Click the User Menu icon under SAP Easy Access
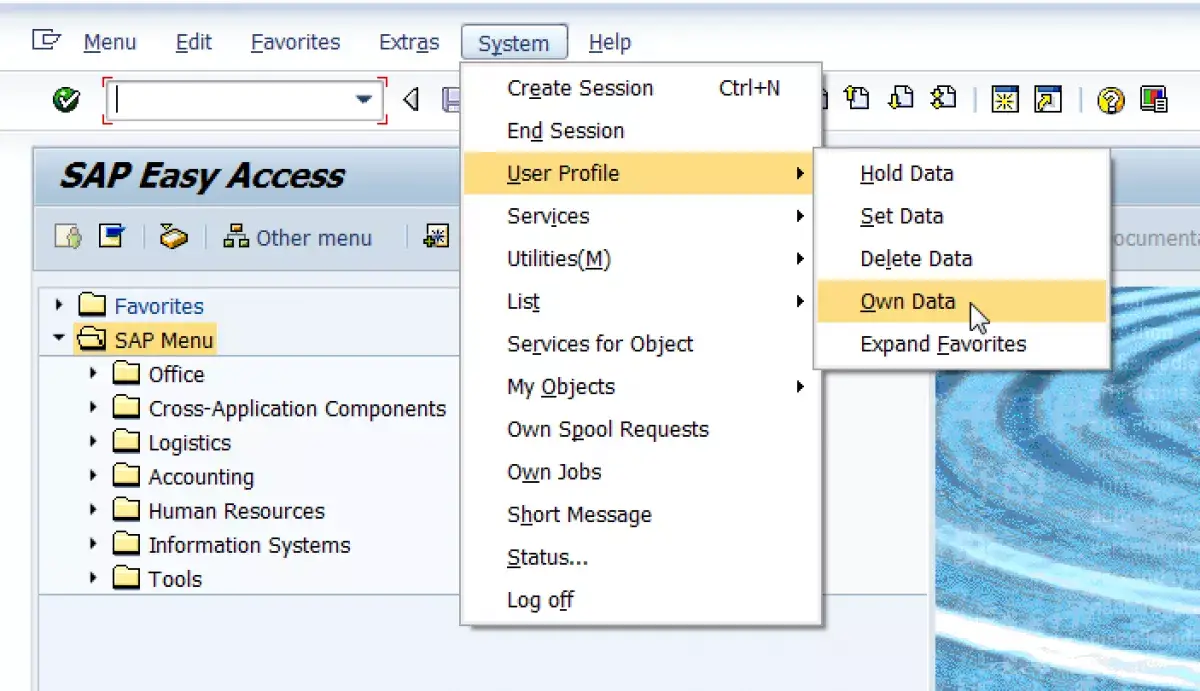This screenshot has height=691, width=1200. 68,237
